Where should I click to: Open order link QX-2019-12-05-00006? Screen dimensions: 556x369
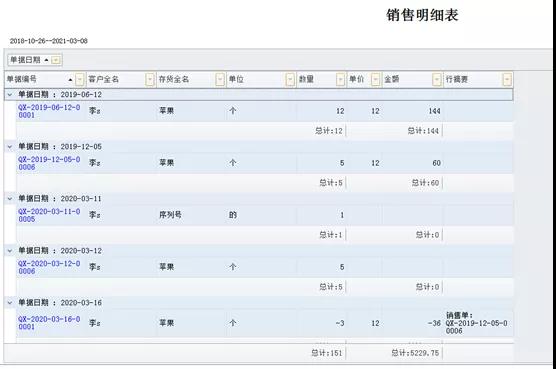click(49, 163)
